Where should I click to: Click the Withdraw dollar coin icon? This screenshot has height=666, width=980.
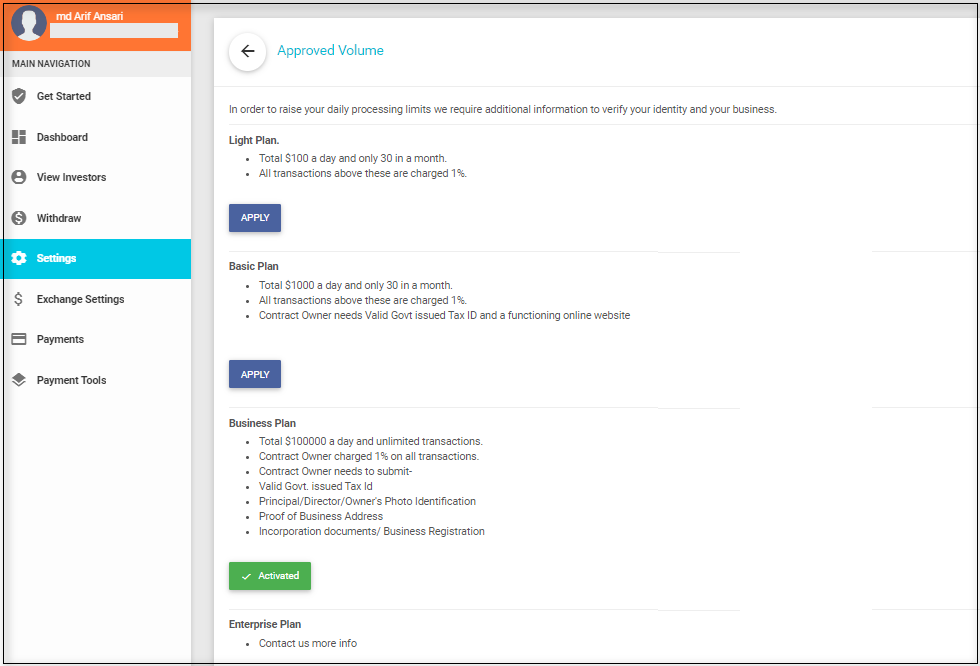click(x=19, y=218)
